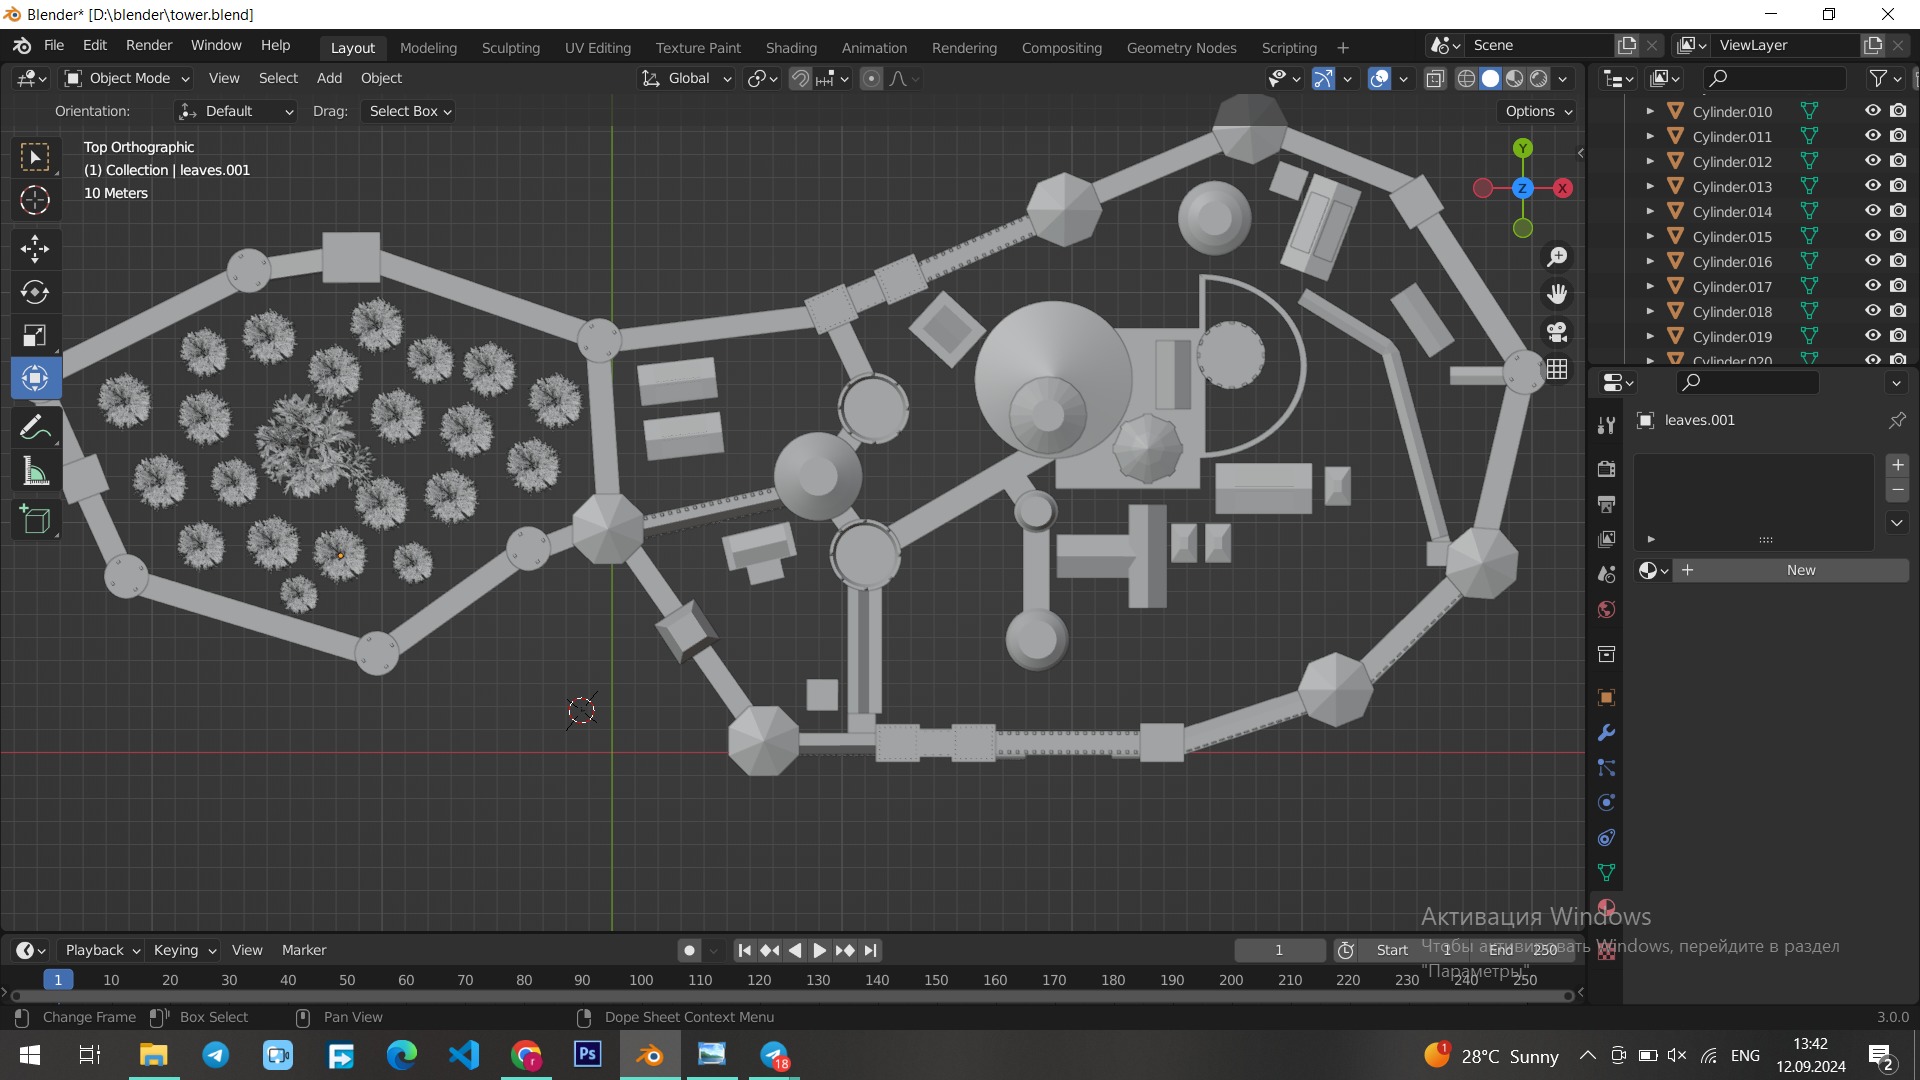
Task: Switch to the Modeling workspace tab
Action: [x=428, y=48]
